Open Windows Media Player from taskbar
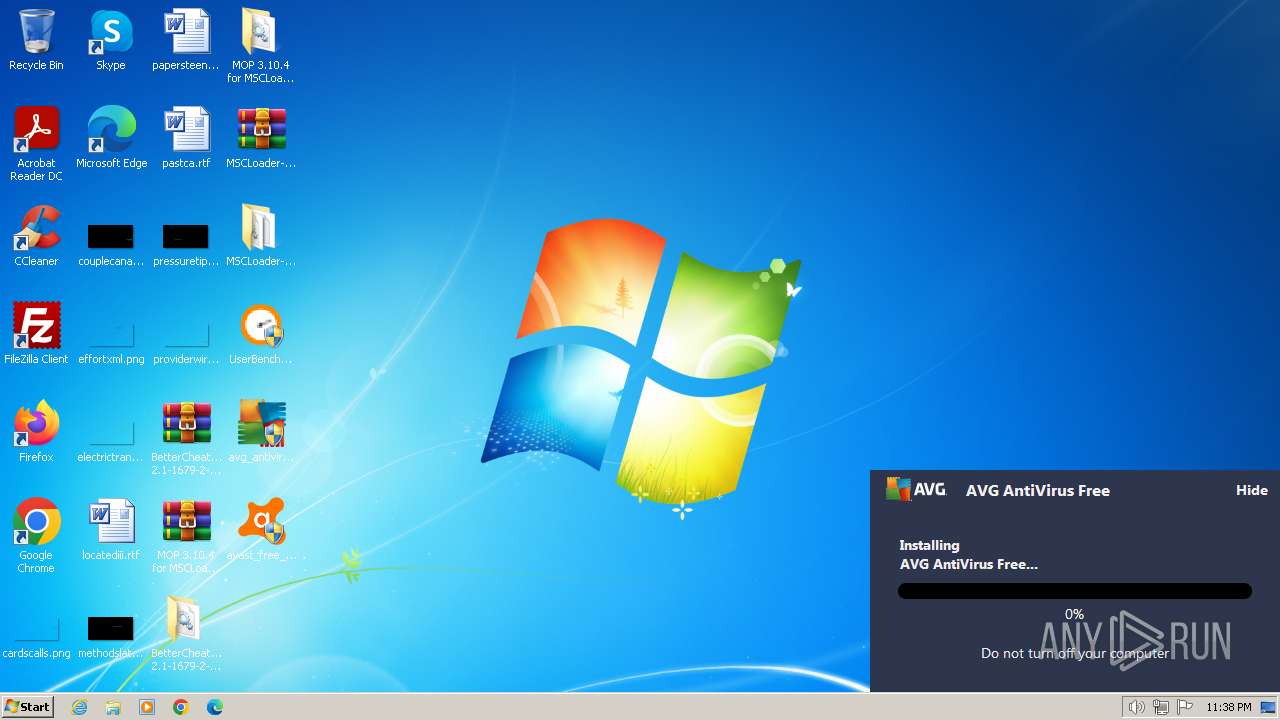 (x=147, y=707)
